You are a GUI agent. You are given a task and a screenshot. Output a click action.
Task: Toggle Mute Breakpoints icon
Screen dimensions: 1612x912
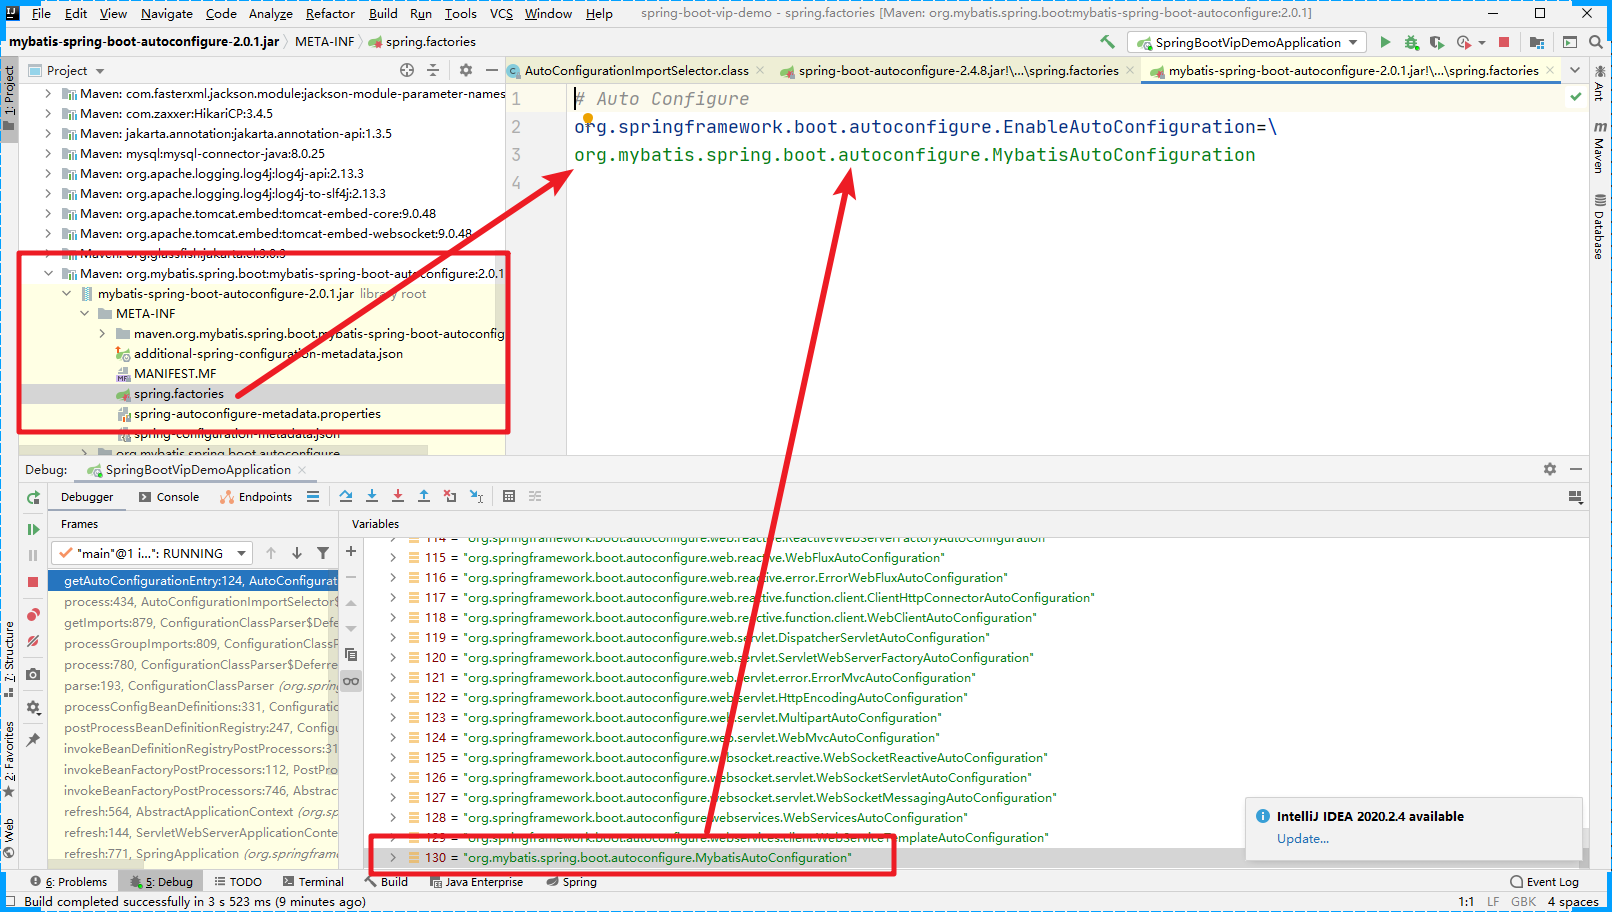click(33, 641)
